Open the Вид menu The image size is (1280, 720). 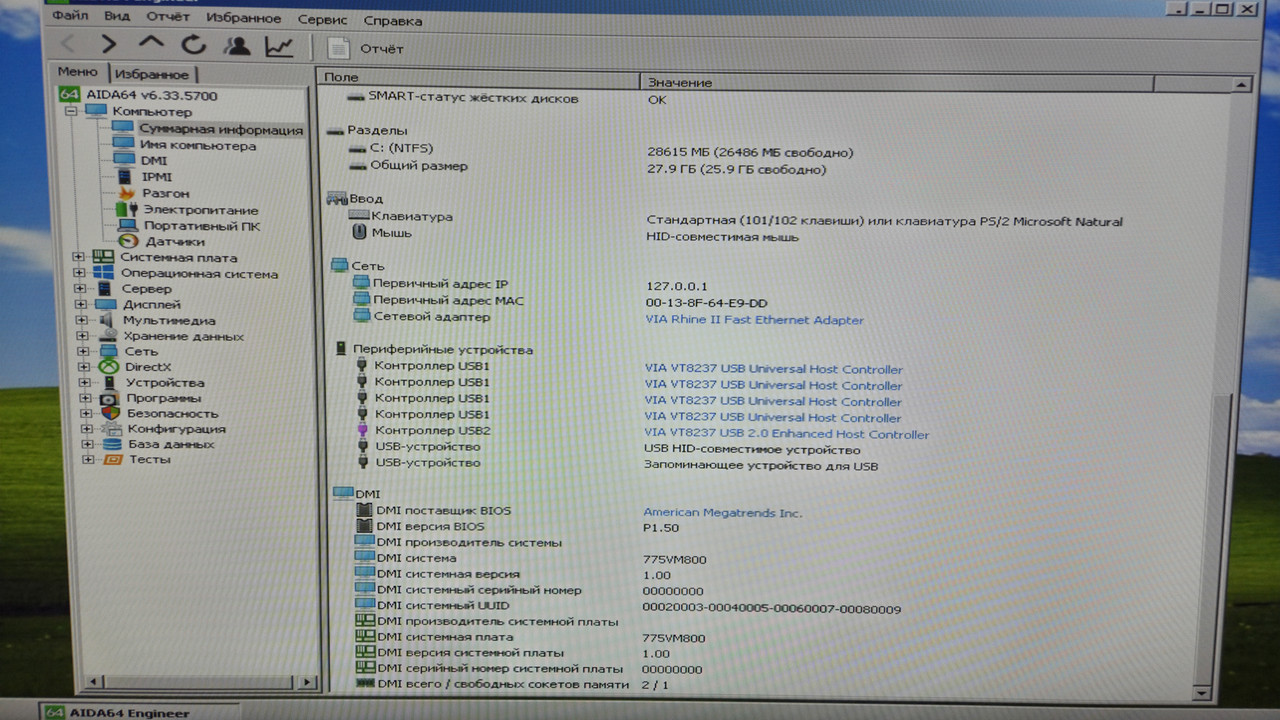(x=117, y=17)
